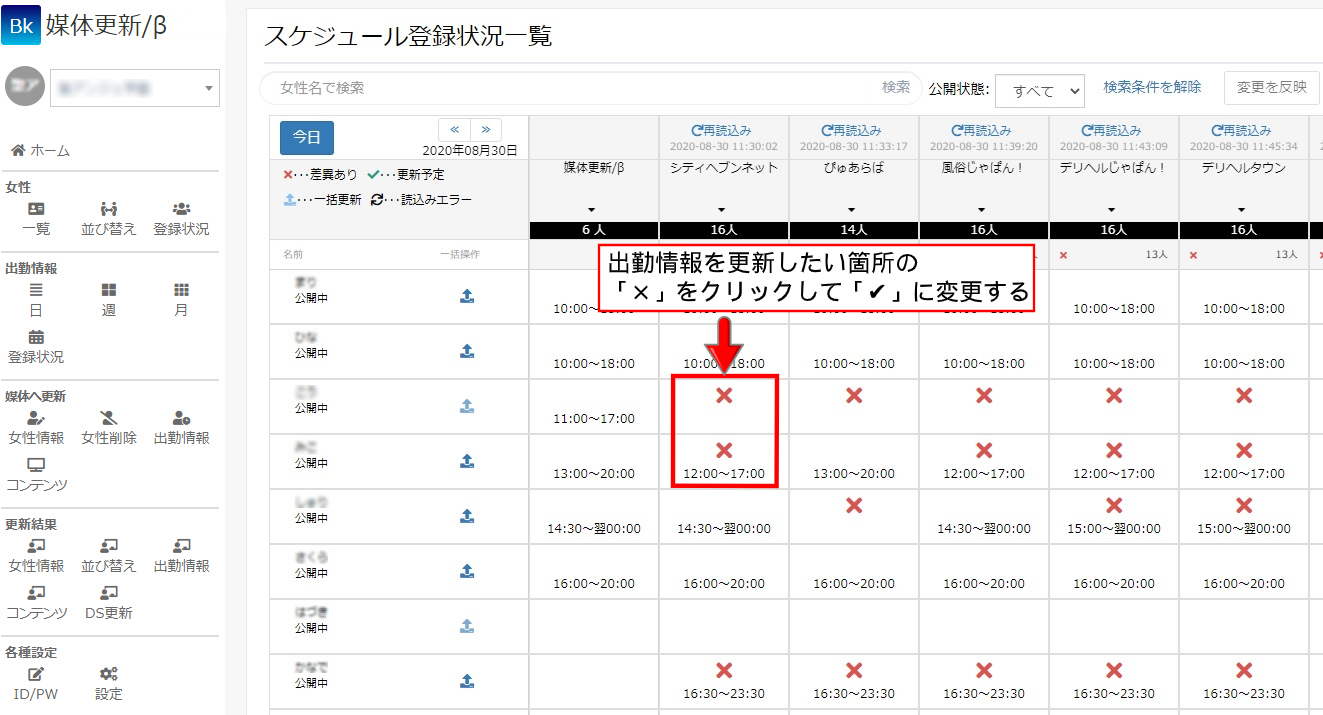Open the 公開状態 すべて dropdown
Viewport: 1323px width, 715px height.
tap(1040, 90)
